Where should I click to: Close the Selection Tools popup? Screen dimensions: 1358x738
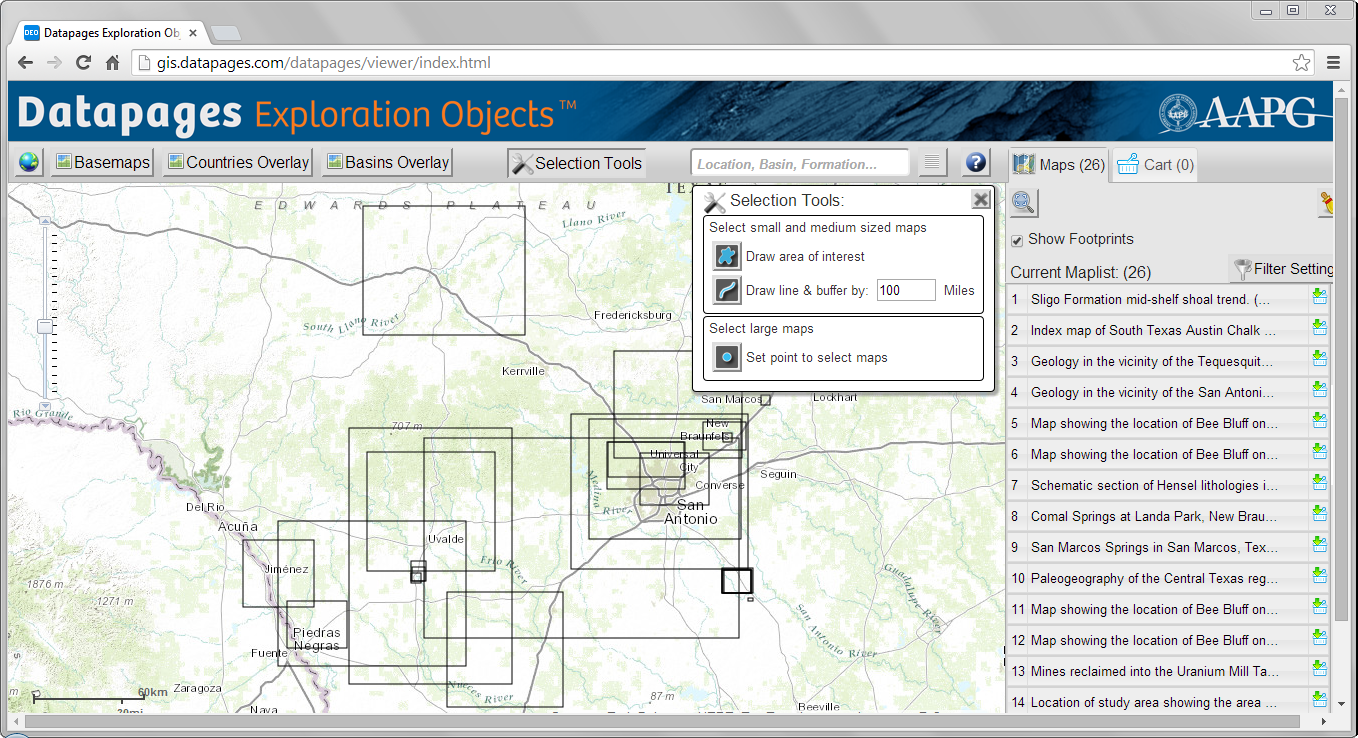click(981, 200)
